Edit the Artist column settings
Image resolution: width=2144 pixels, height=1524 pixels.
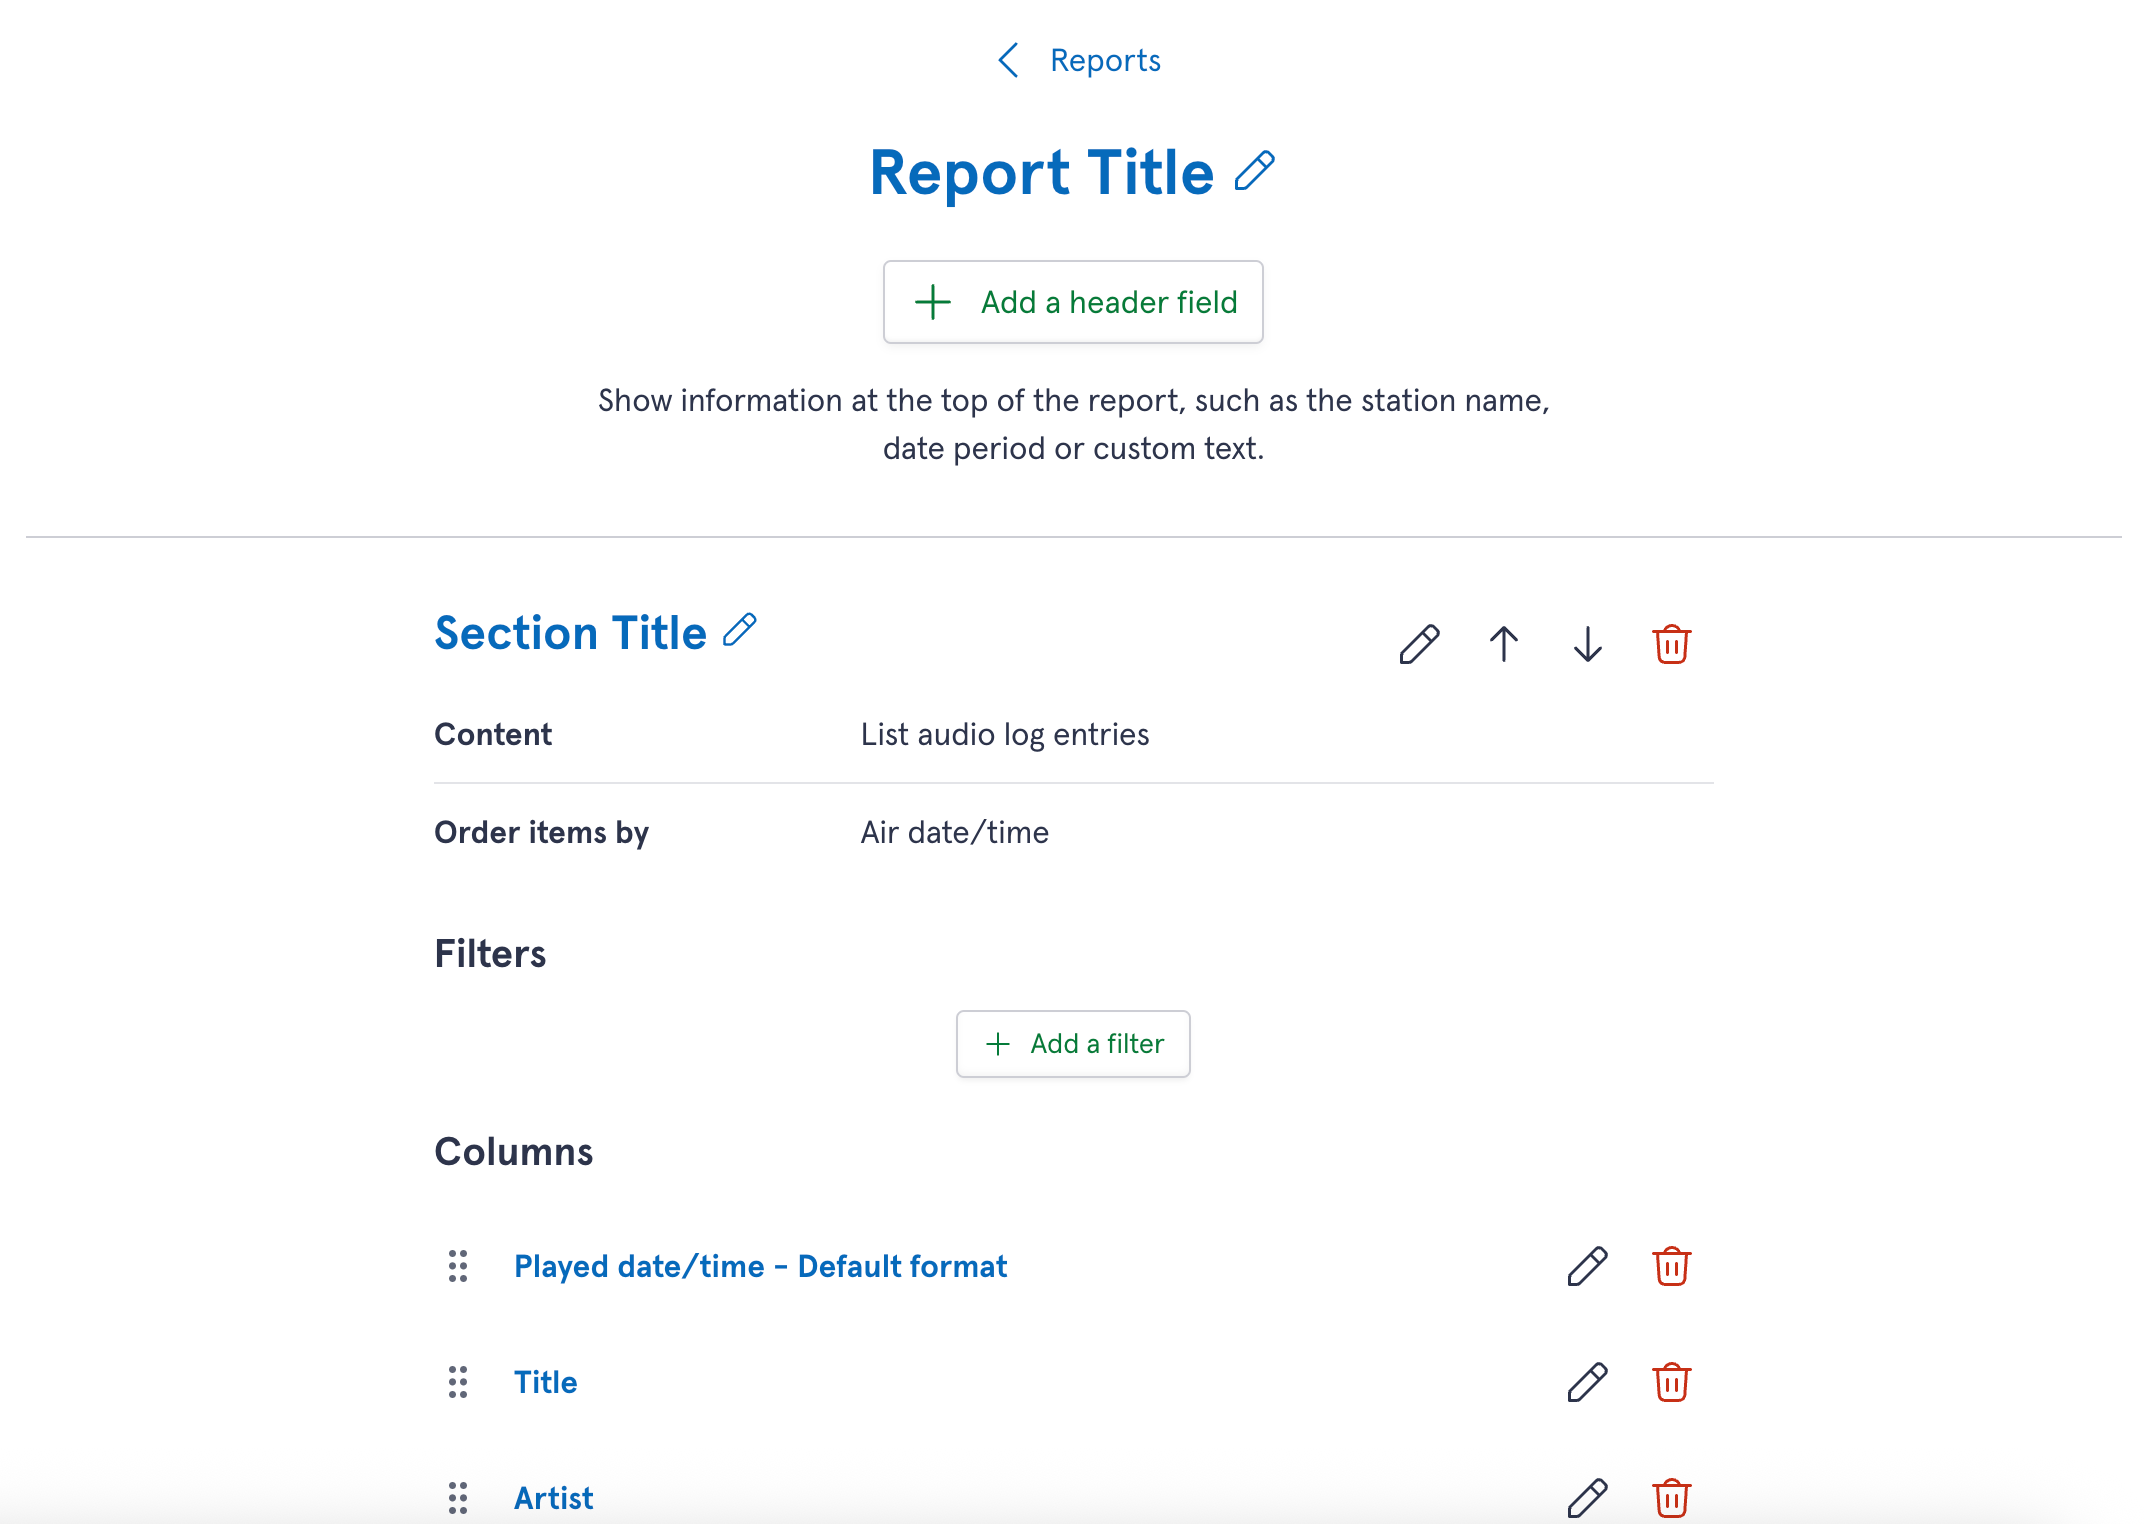point(1586,1497)
